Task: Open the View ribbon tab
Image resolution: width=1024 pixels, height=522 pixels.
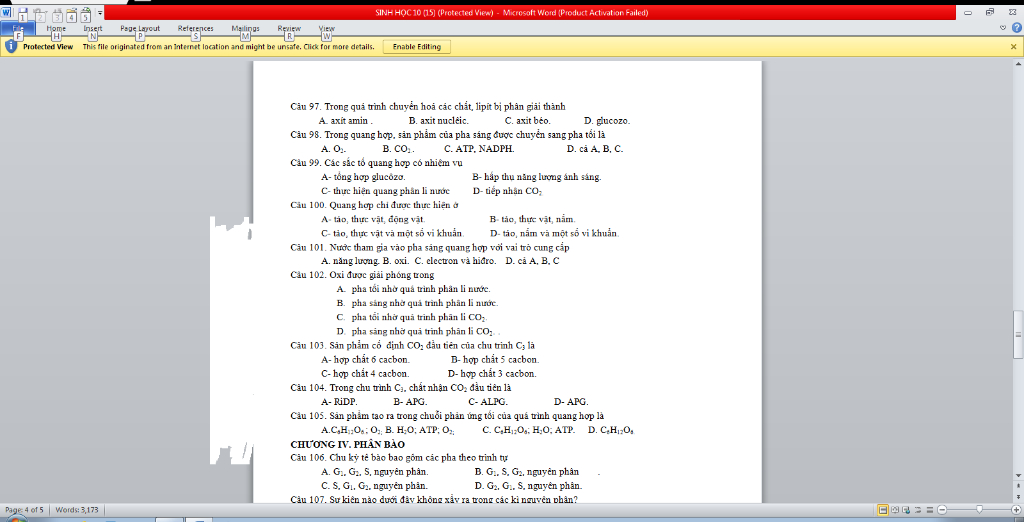Action: [x=327, y=29]
